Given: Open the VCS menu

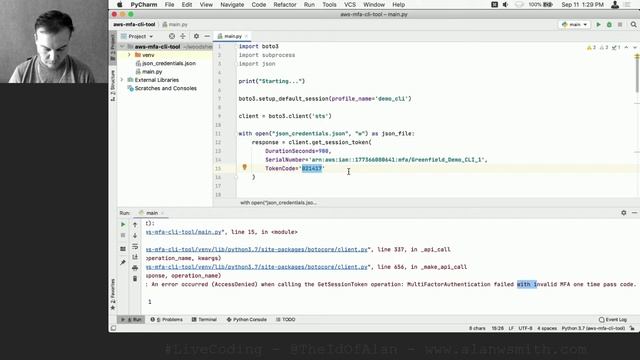Looking at the screenshot, I should (350, 4).
